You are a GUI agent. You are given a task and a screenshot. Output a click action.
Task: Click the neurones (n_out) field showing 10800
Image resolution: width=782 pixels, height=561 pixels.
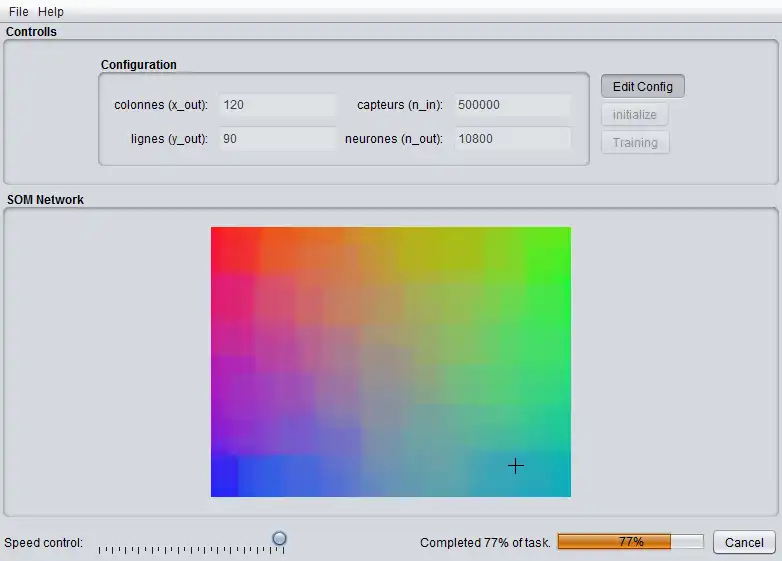512,139
